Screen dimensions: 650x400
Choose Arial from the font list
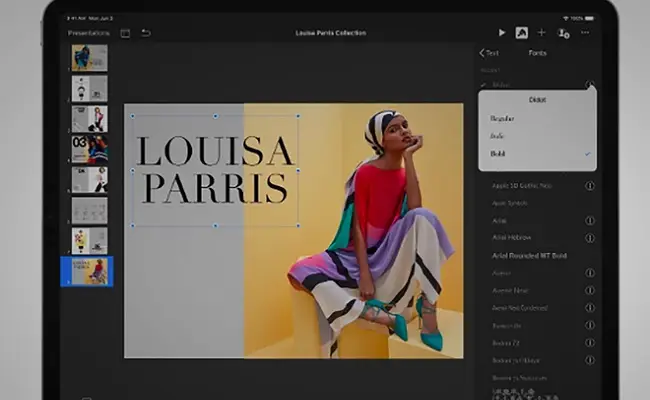click(x=501, y=221)
